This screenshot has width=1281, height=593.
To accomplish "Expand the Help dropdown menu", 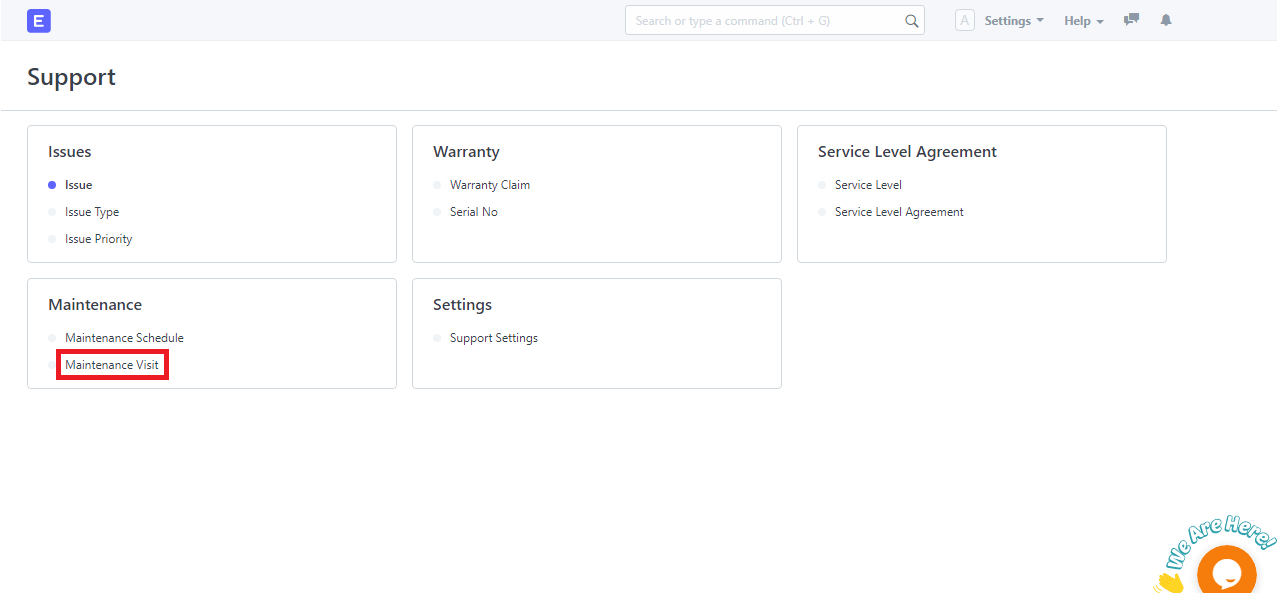I will 1084,21.
